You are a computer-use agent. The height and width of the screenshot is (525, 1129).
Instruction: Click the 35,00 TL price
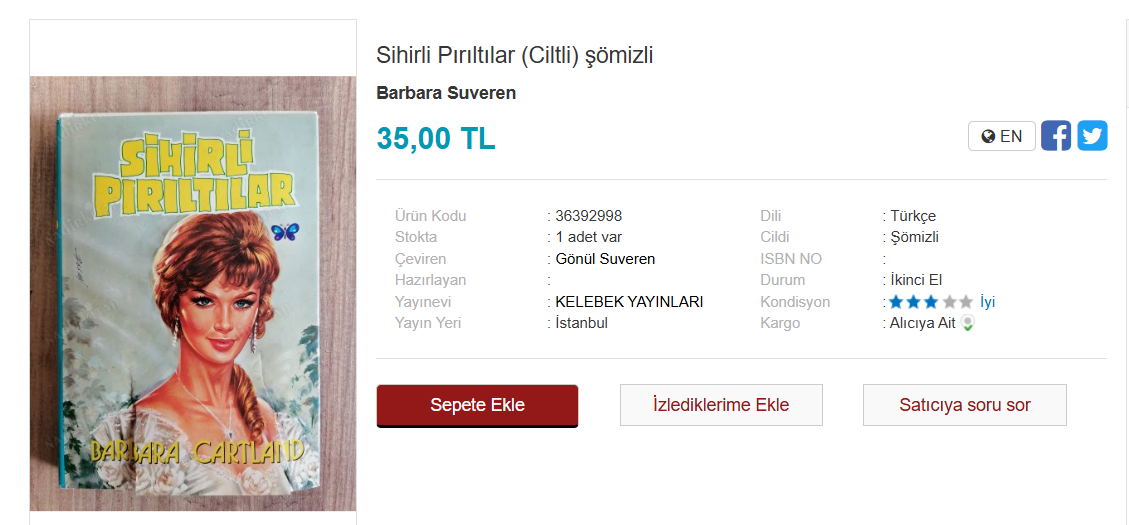436,138
